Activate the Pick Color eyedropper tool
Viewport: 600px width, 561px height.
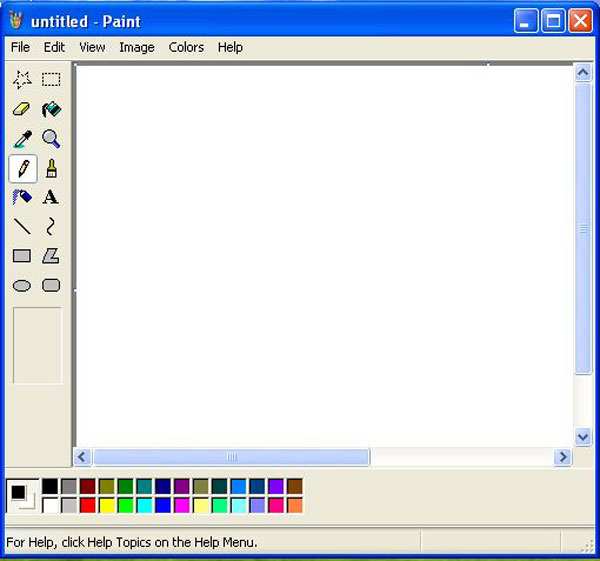click(x=22, y=139)
